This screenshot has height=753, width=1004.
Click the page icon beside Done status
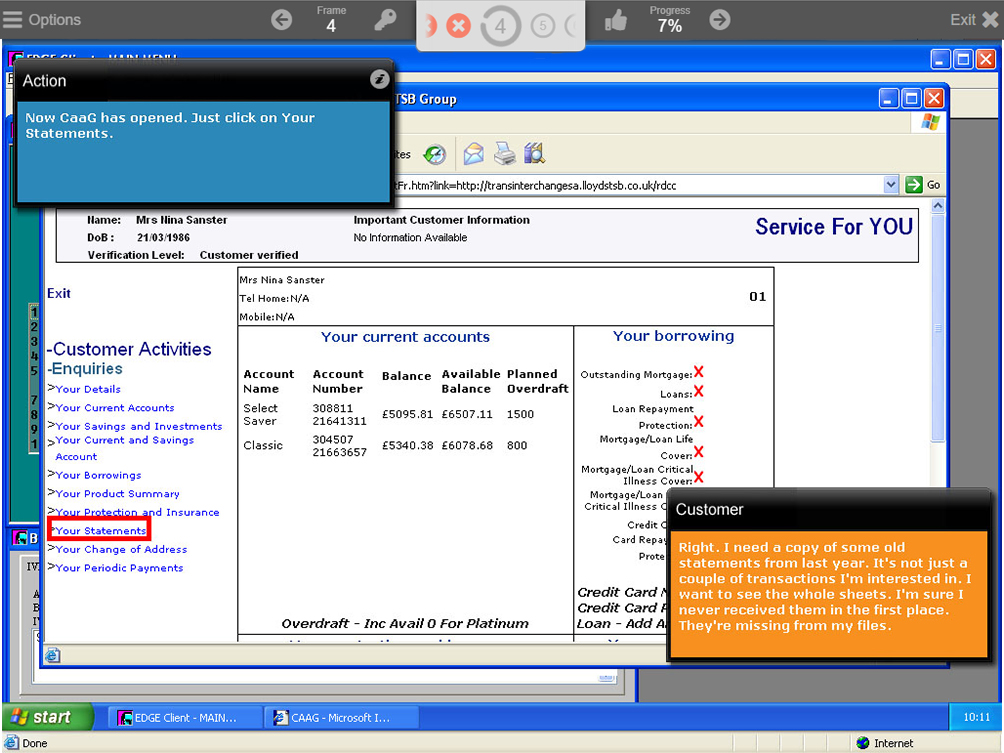12,743
